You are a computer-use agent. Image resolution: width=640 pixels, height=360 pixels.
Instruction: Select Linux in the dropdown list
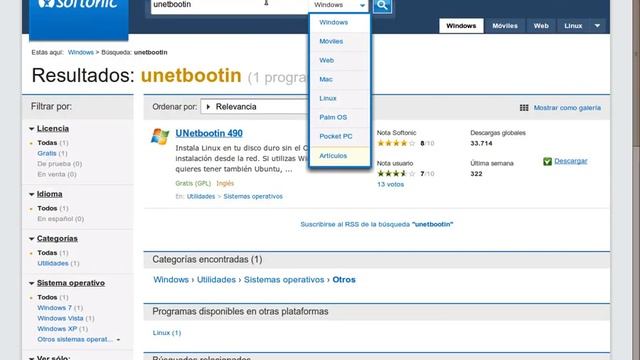340,98
